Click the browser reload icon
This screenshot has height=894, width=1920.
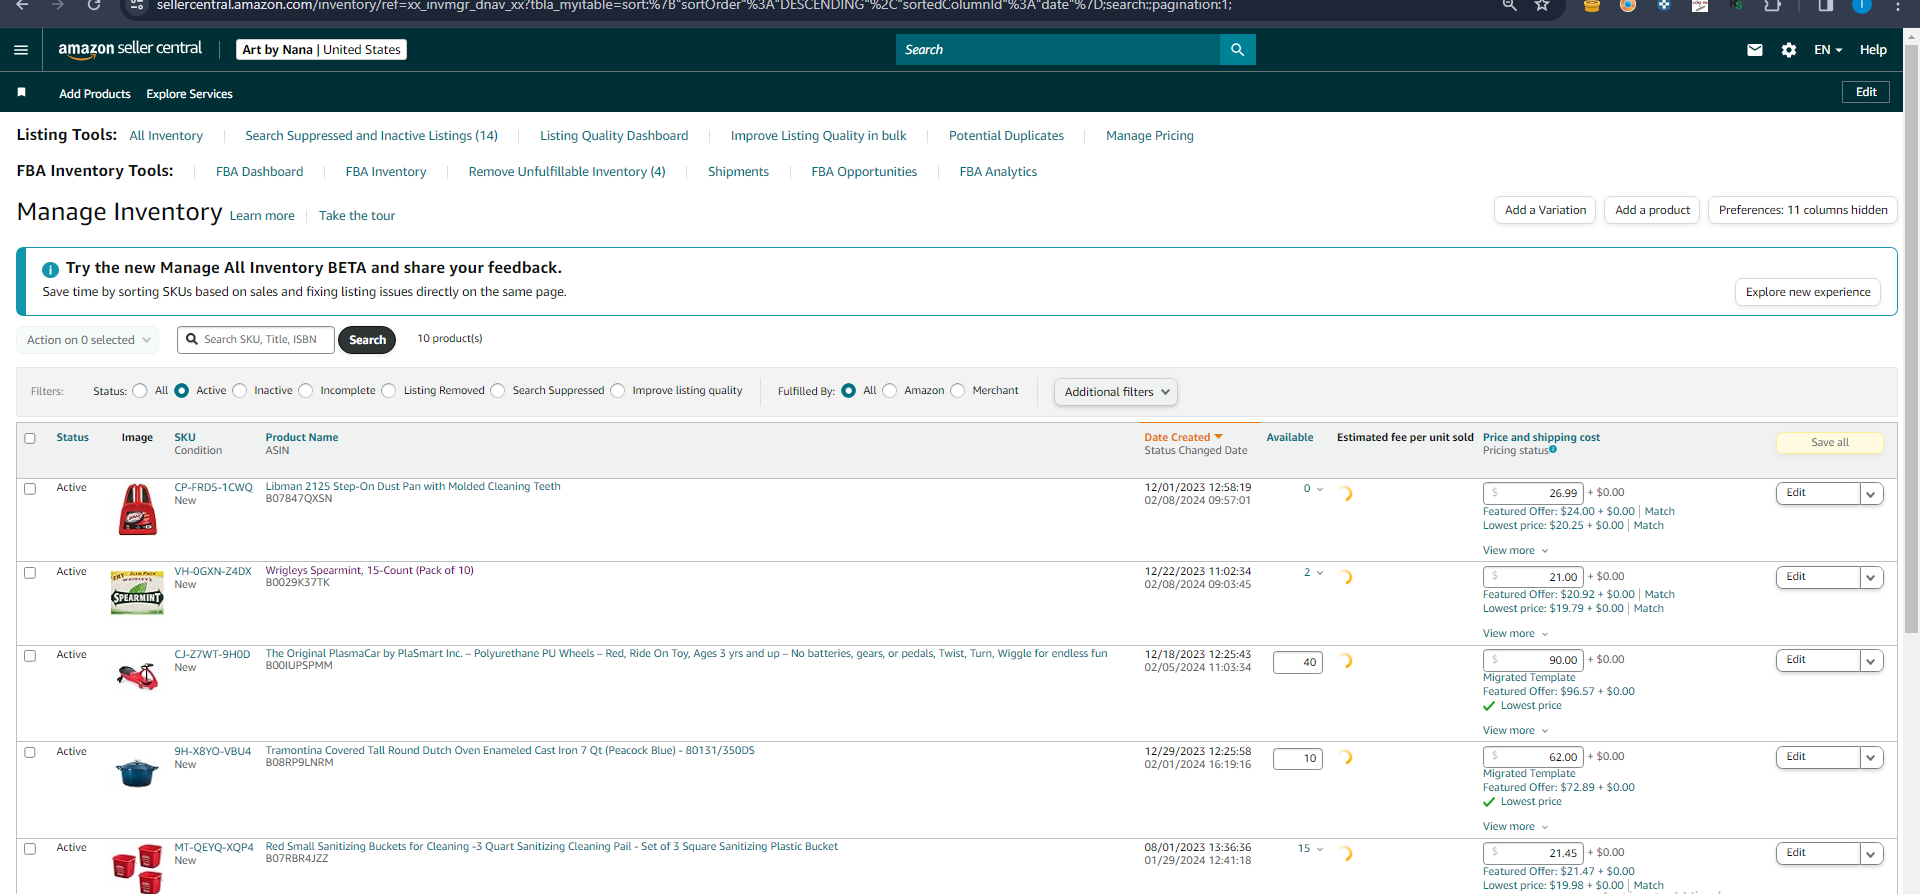click(x=93, y=5)
